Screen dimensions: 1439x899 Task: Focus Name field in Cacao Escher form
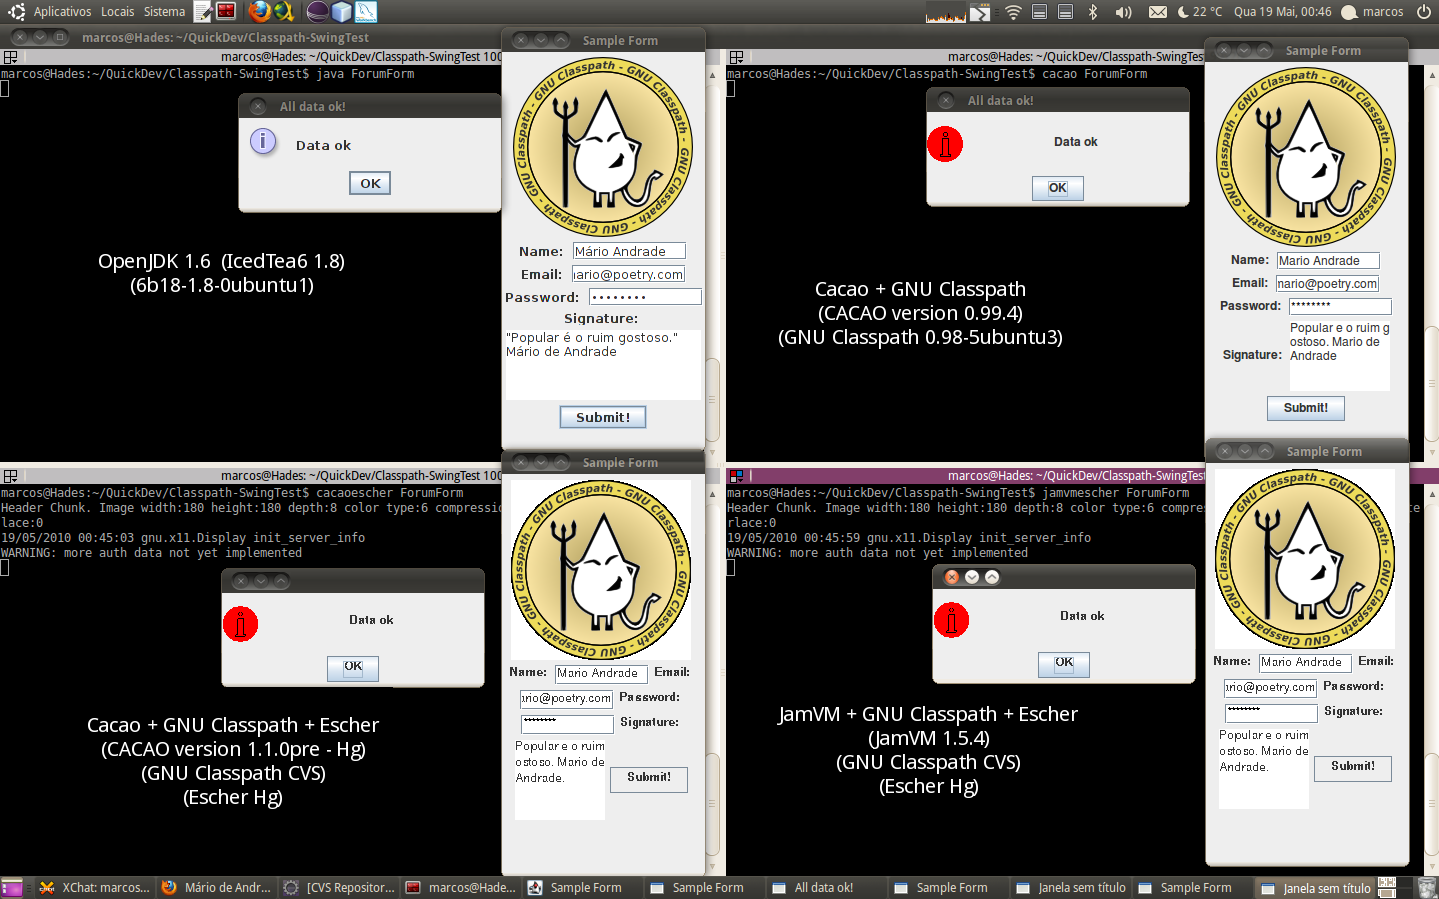(601, 674)
